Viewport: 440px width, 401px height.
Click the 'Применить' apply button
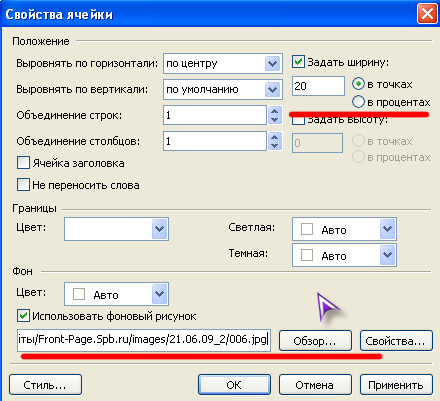tap(396, 385)
